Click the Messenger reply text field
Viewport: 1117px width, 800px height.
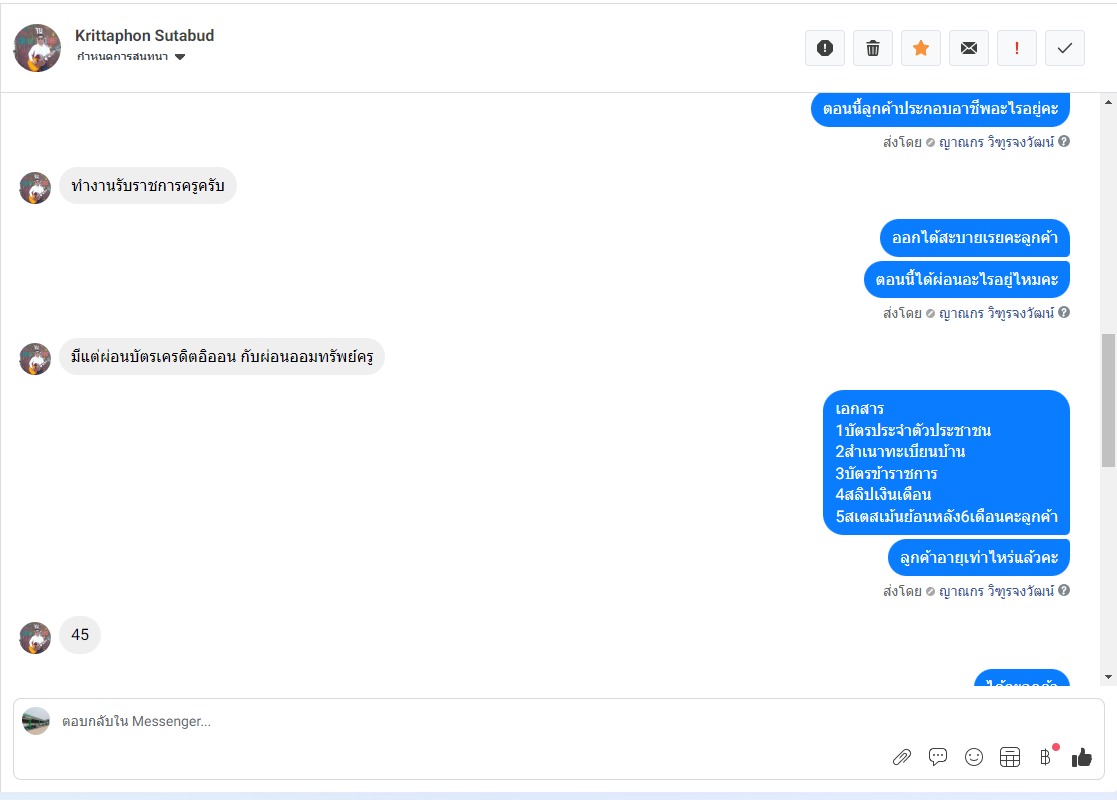click(x=470, y=722)
